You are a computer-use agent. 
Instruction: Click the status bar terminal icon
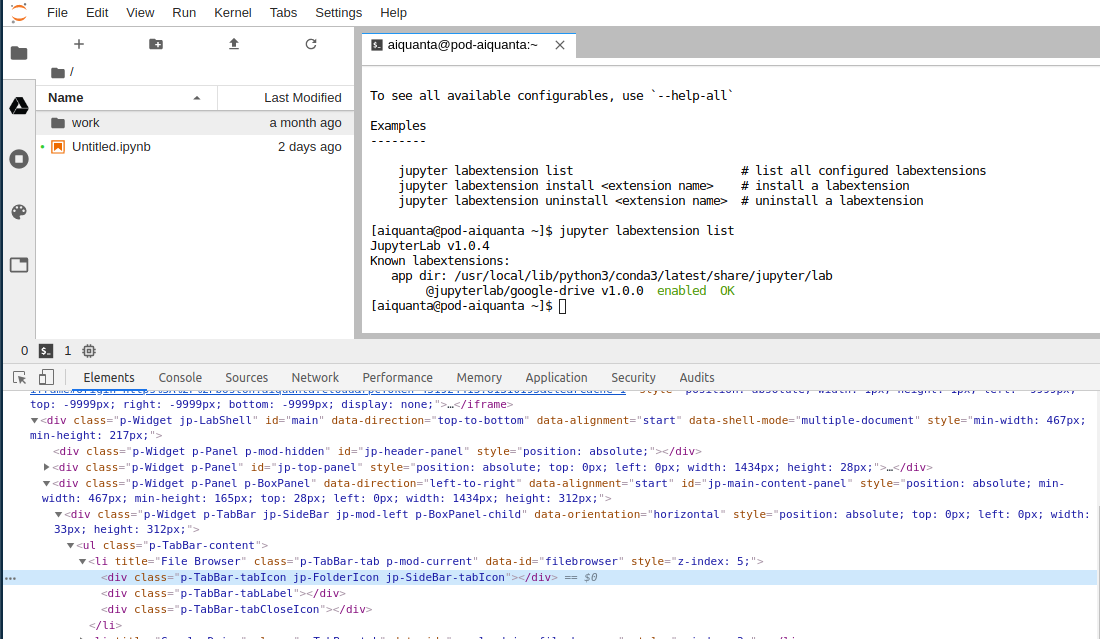pos(46,351)
